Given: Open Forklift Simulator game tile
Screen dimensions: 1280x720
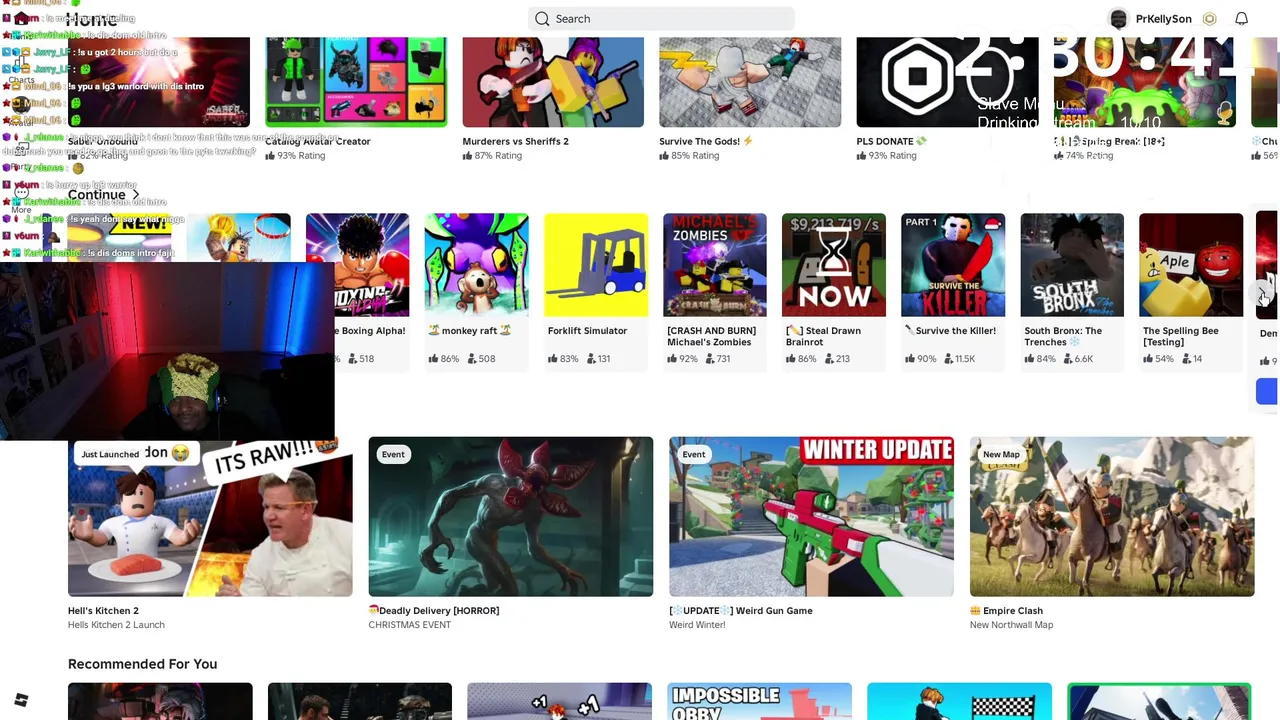Looking at the screenshot, I should [596, 265].
